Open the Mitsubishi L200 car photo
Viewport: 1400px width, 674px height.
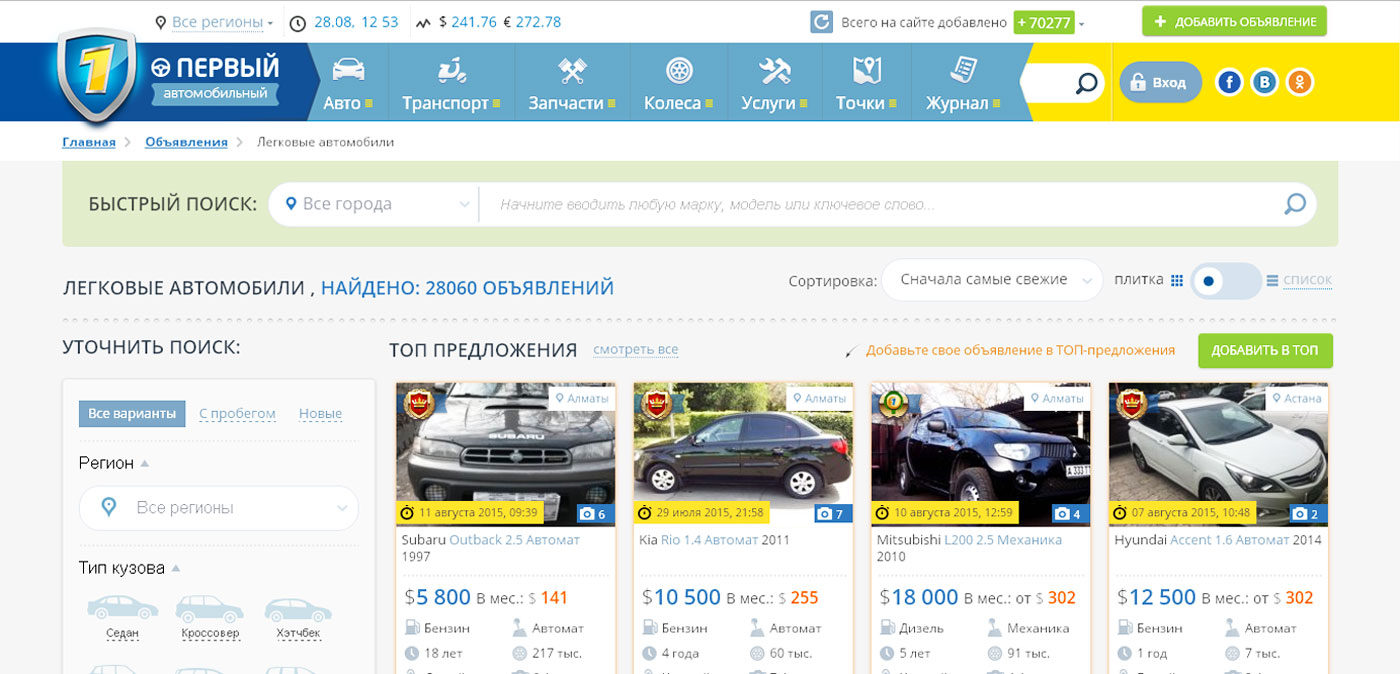point(981,455)
